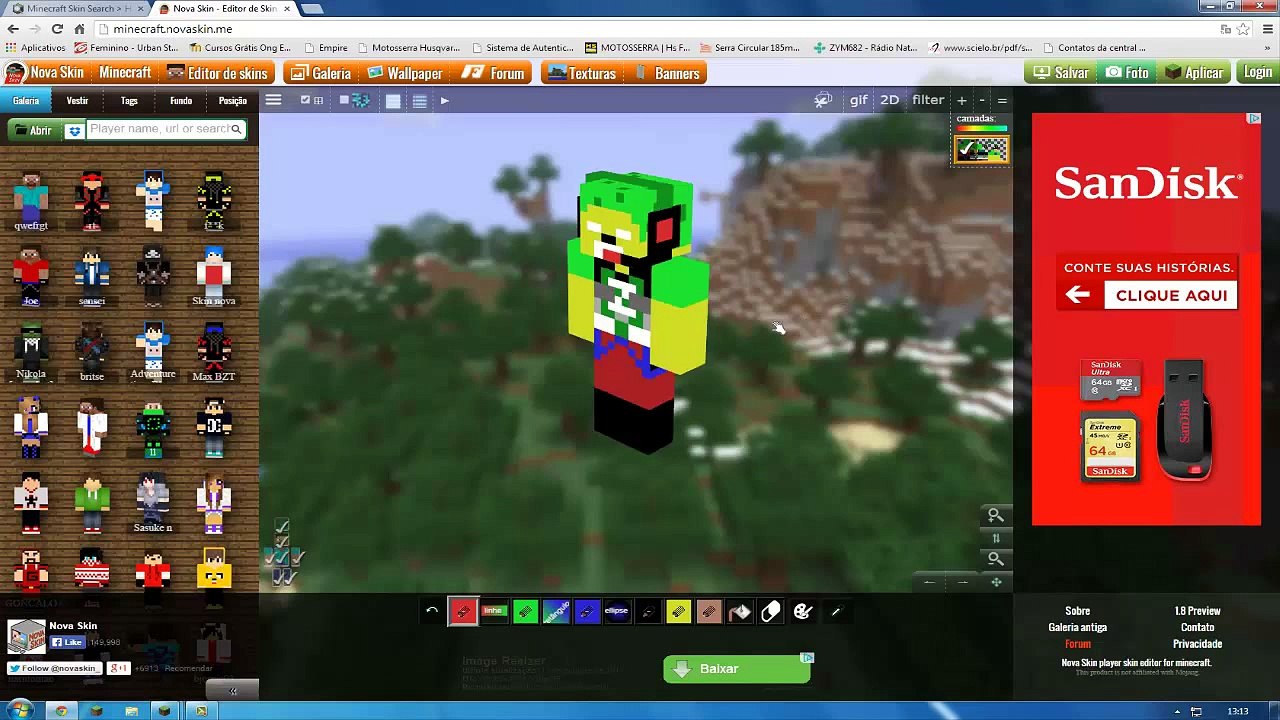Switch to 2D view
Image resolution: width=1280 pixels, height=720 pixels.
point(889,100)
